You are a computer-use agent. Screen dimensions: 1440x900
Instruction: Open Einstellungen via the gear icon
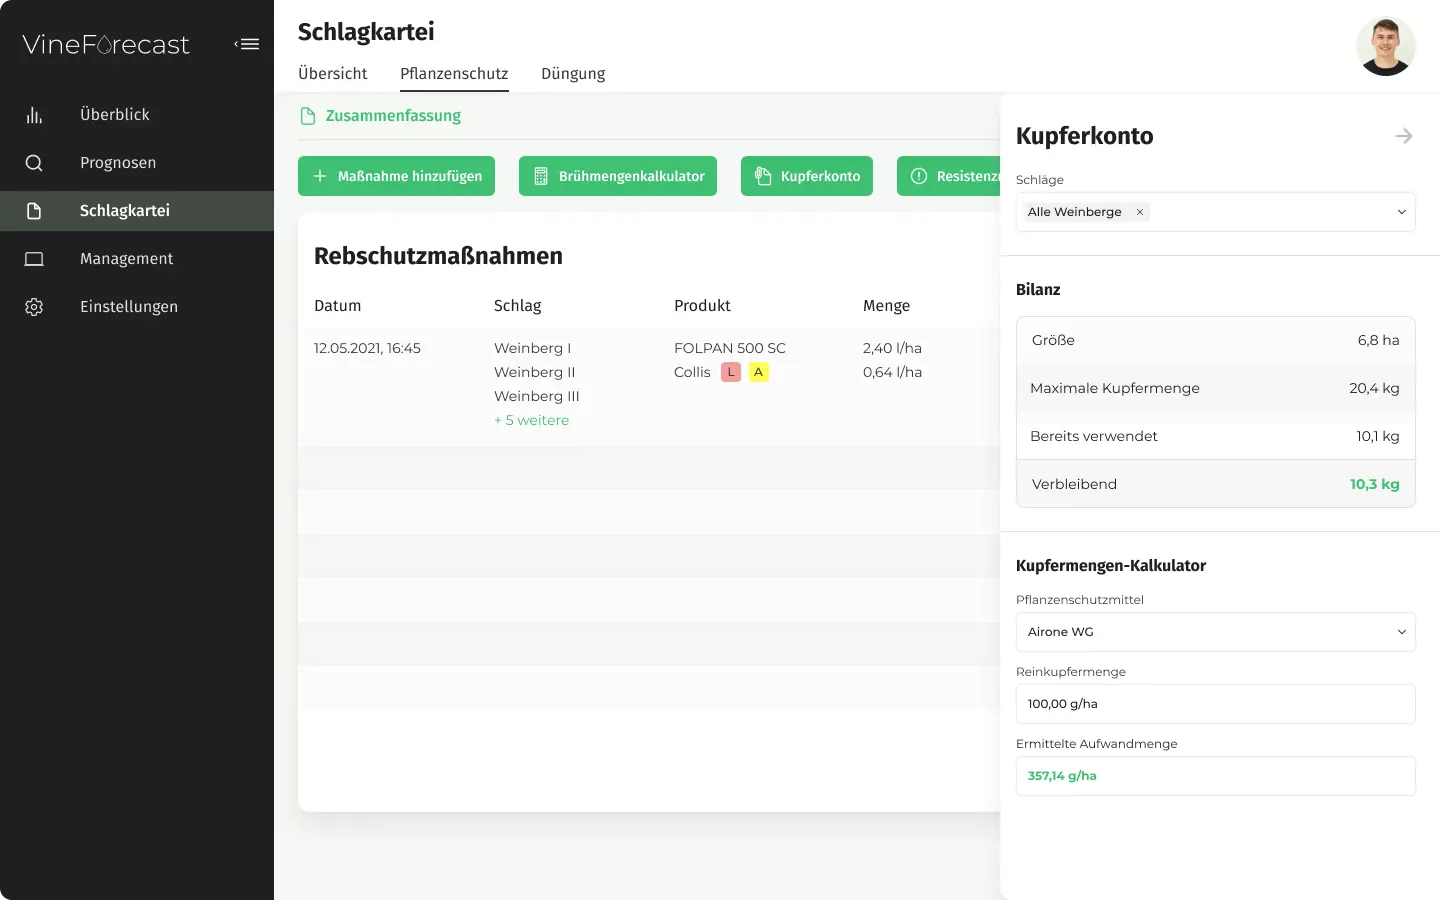click(34, 307)
